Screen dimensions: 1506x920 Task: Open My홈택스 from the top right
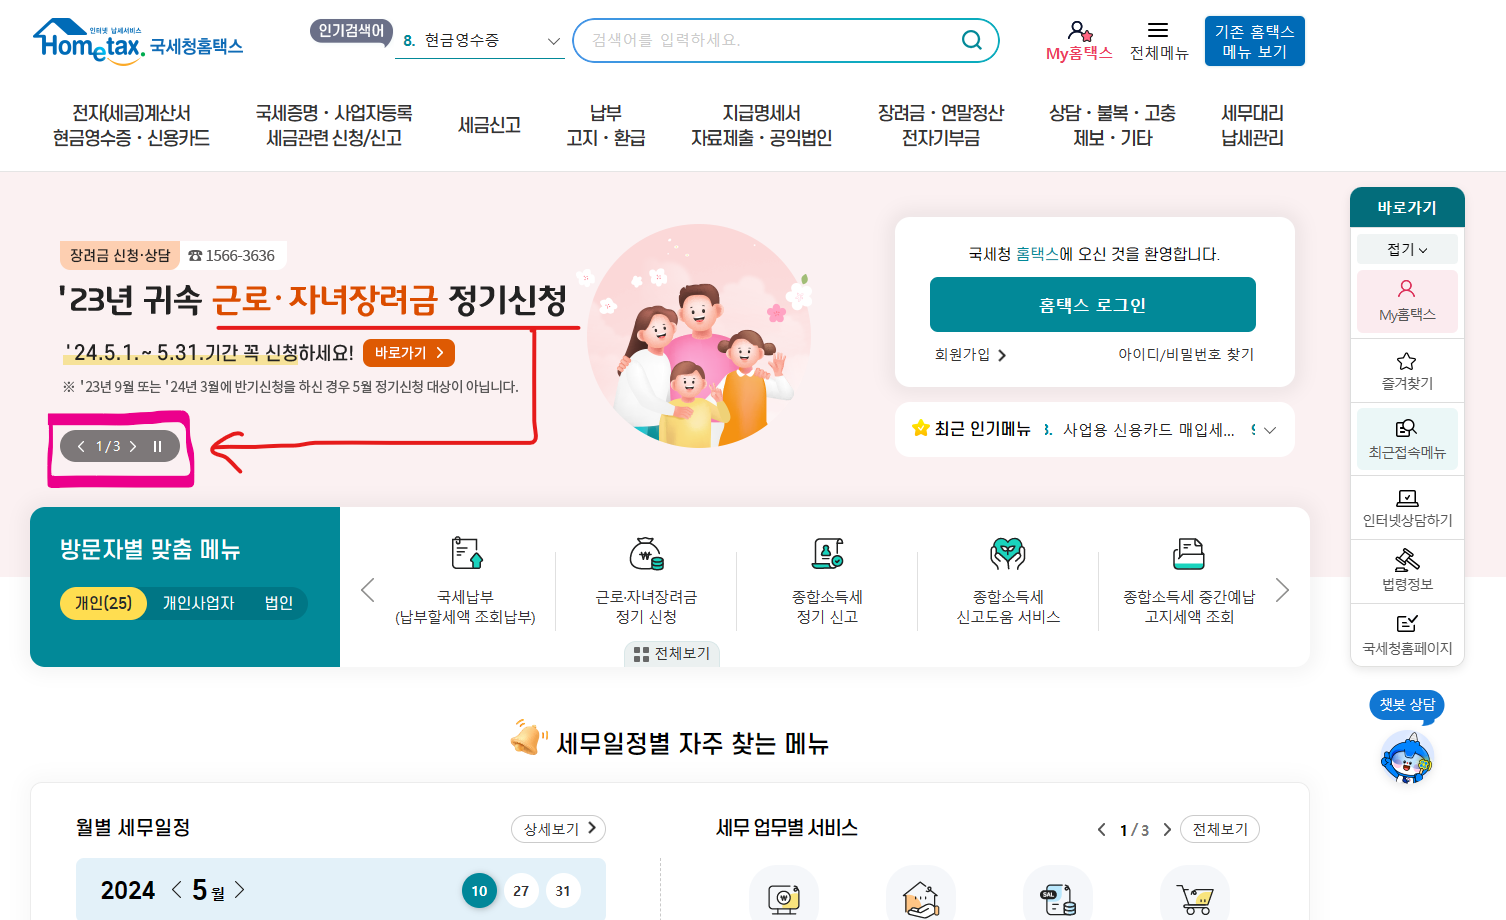point(1078,40)
